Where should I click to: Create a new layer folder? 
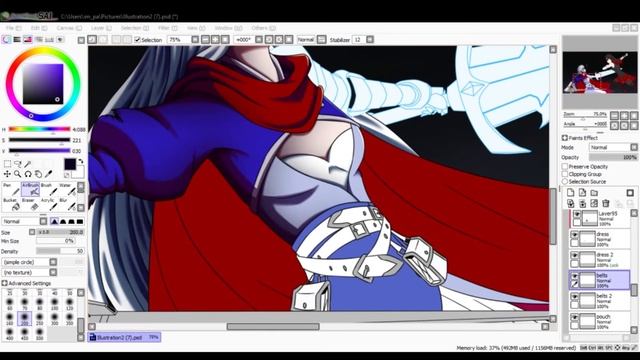pyautogui.click(x=594, y=193)
